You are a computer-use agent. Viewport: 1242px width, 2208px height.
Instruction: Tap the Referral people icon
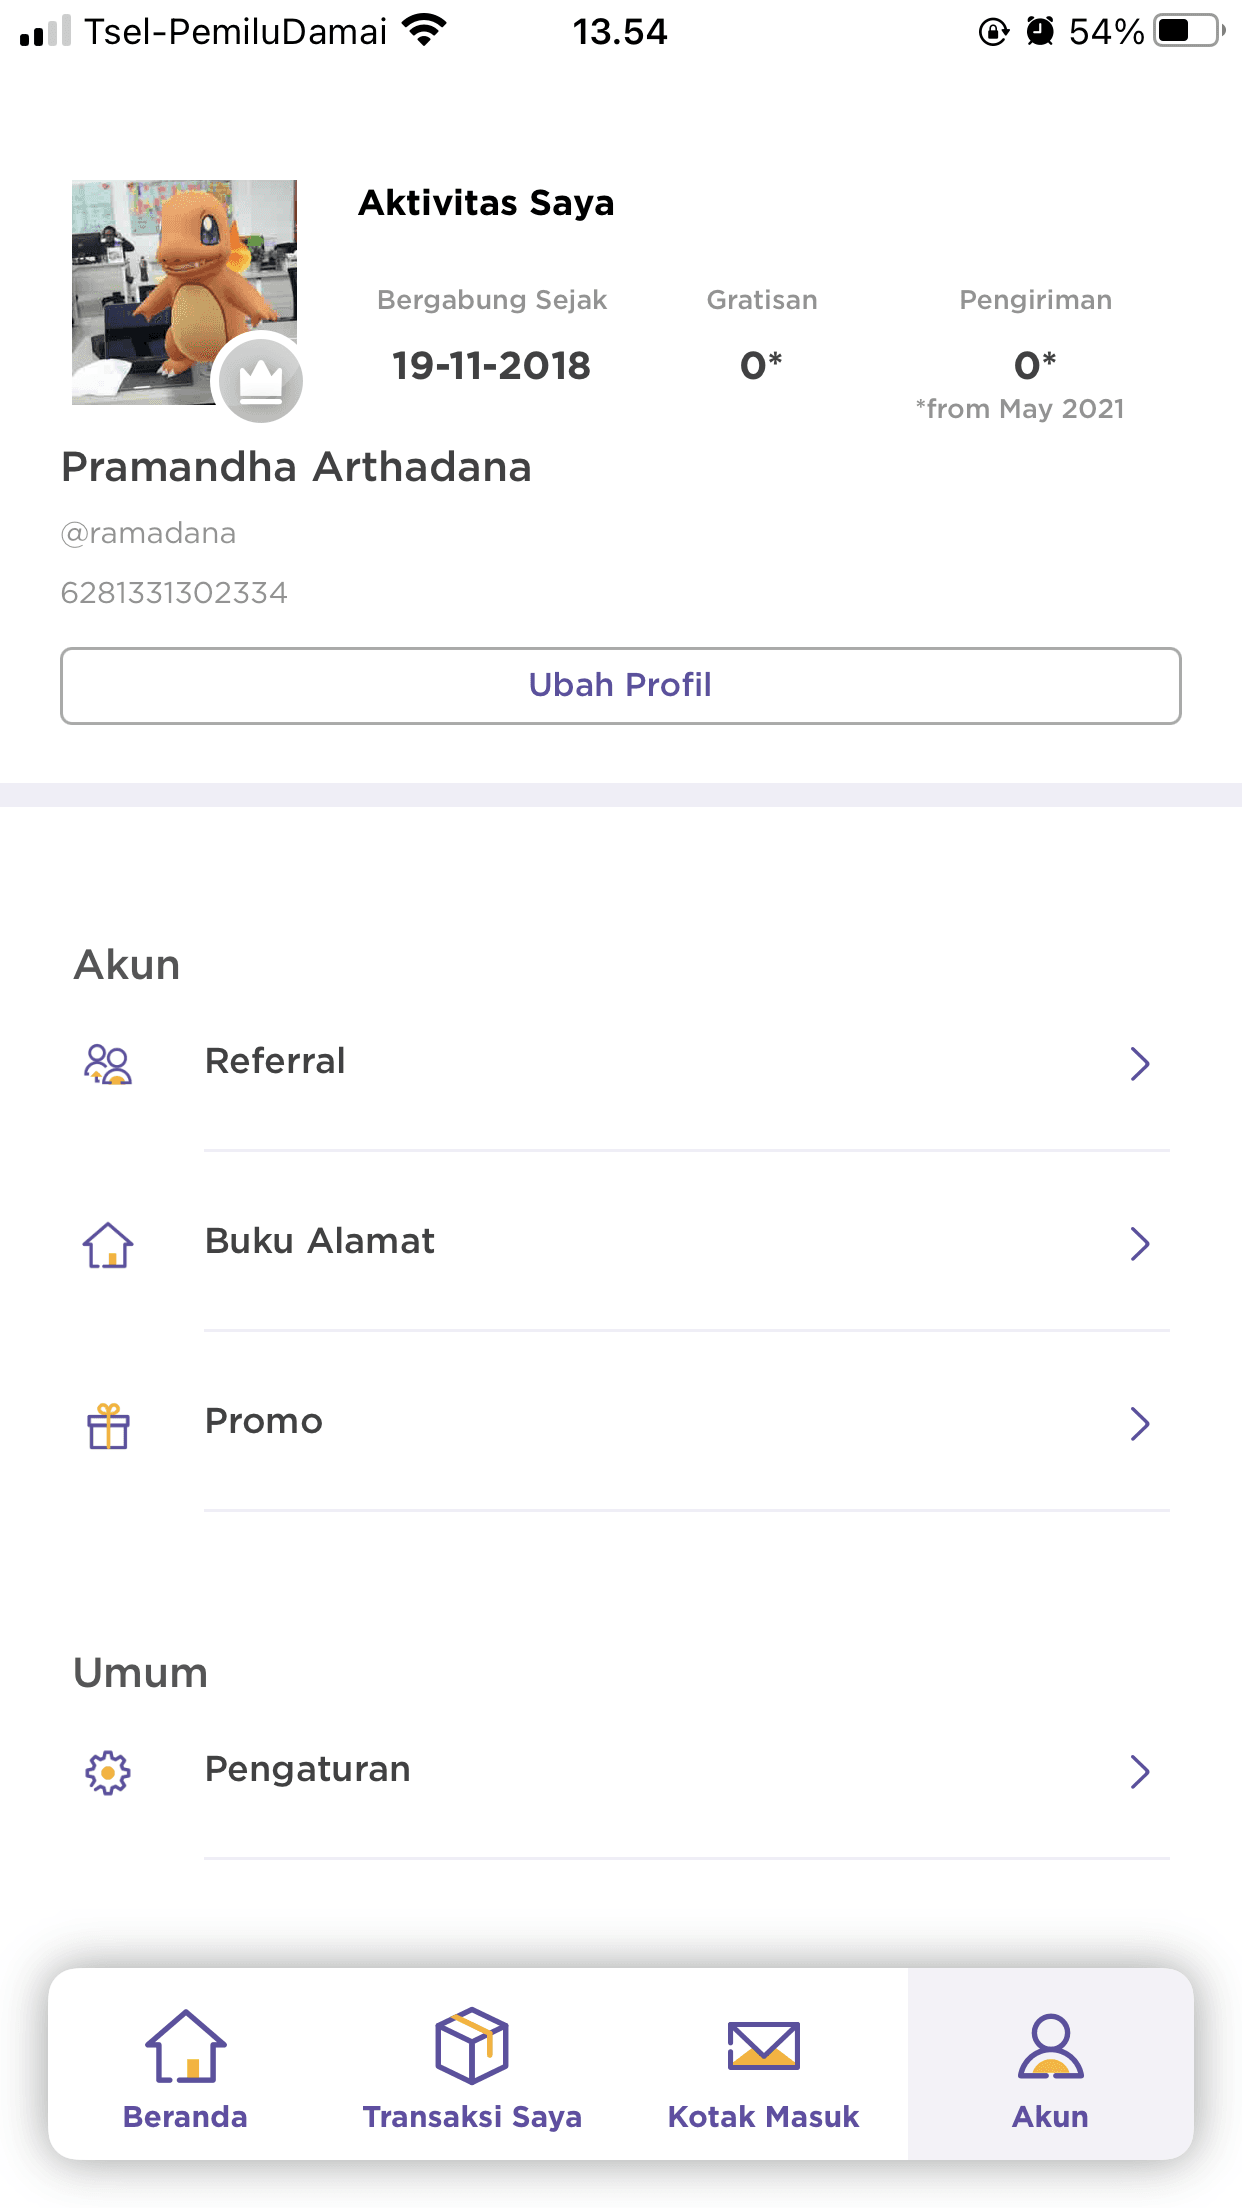(x=108, y=1064)
